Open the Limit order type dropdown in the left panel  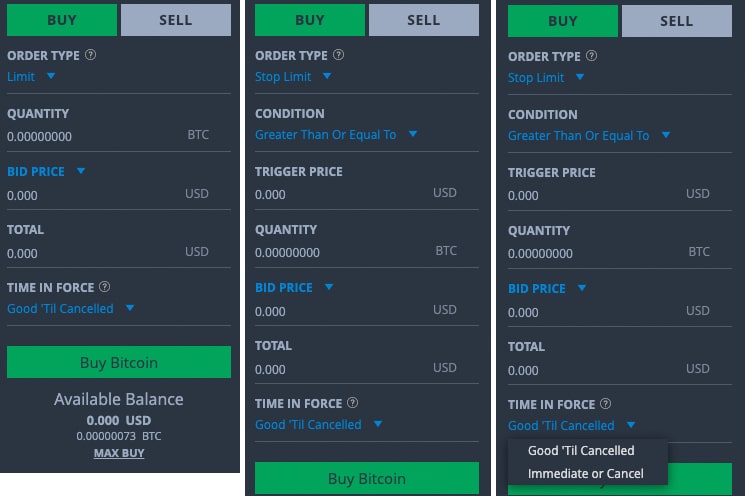31,76
